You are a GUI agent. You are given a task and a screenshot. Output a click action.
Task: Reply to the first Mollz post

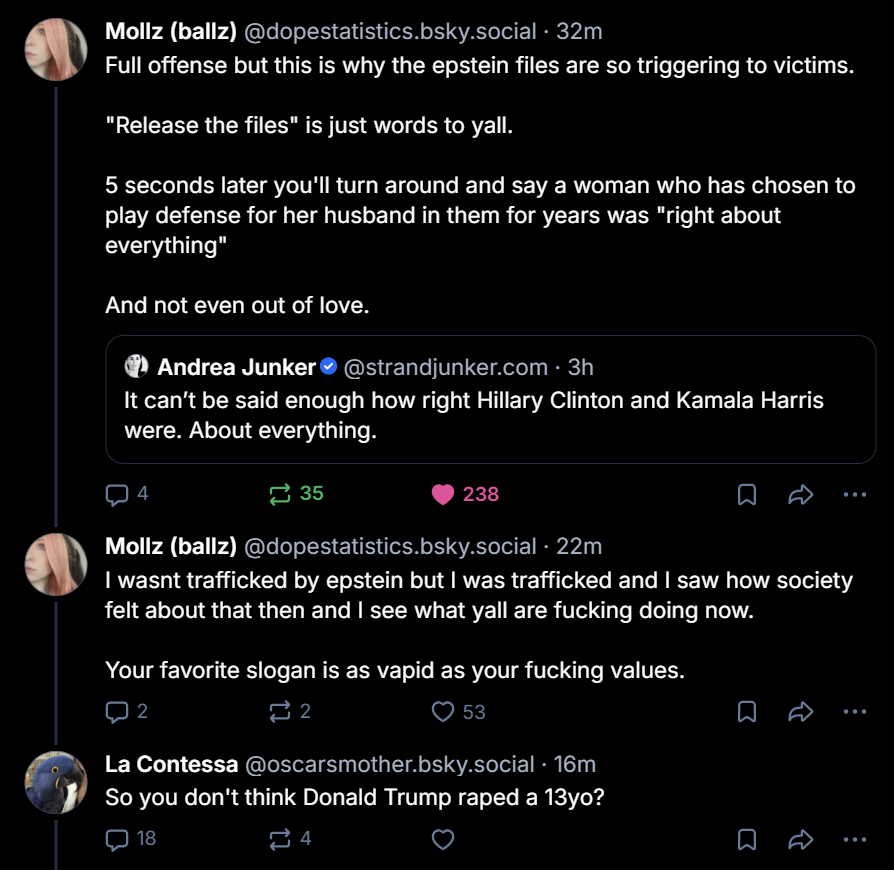click(x=118, y=494)
